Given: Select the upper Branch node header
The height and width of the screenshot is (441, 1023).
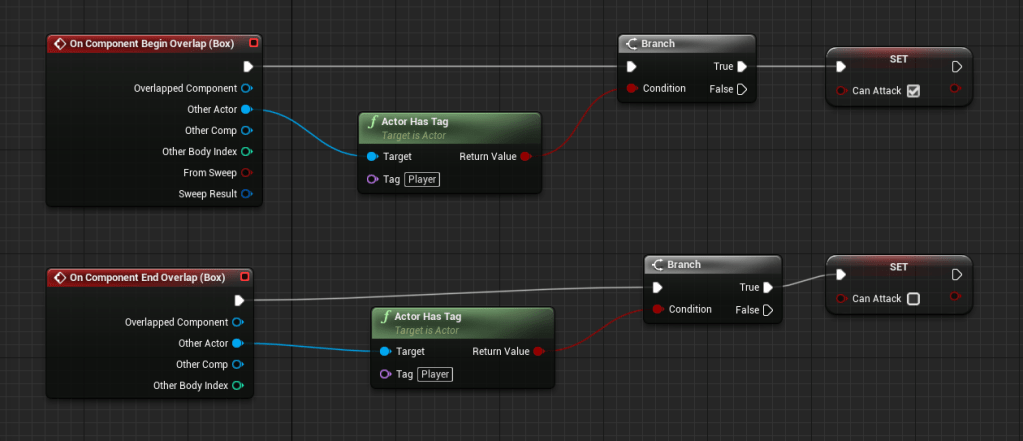Looking at the screenshot, I should coord(685,44).
